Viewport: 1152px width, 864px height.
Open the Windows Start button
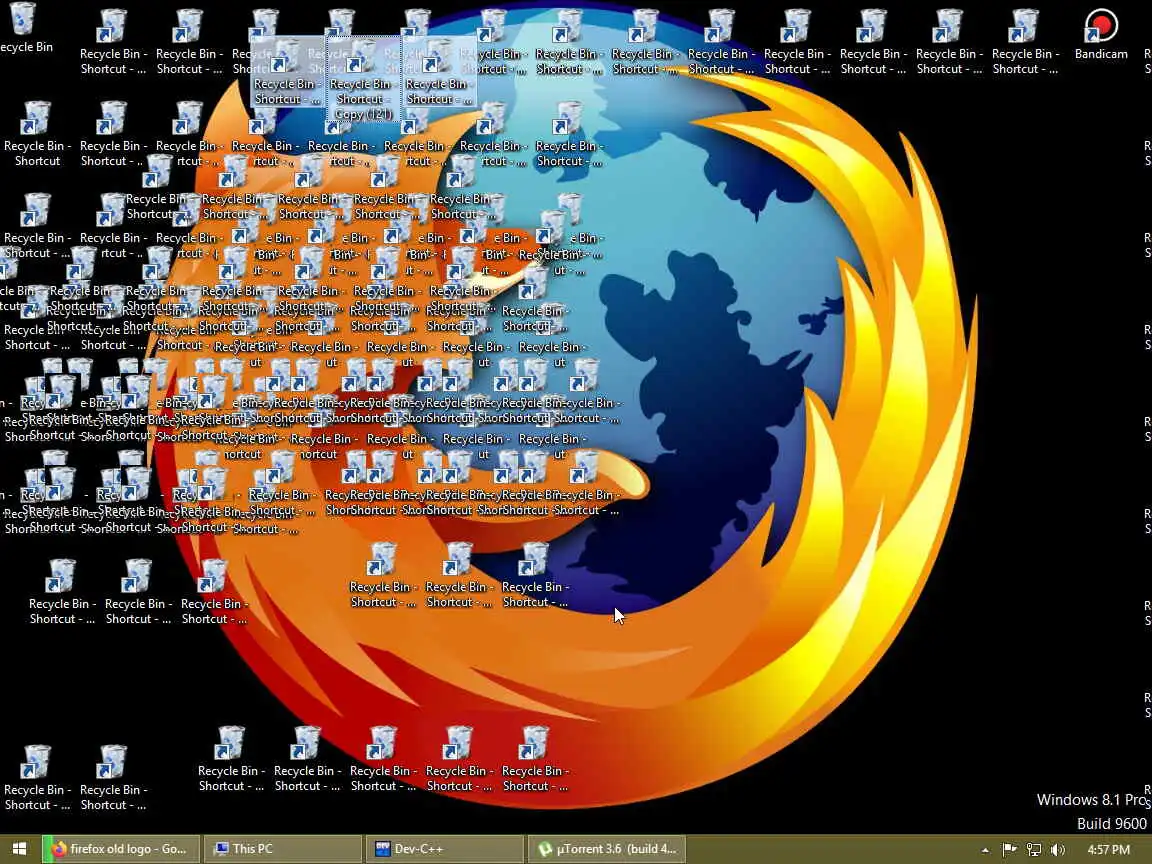(19, 849)
